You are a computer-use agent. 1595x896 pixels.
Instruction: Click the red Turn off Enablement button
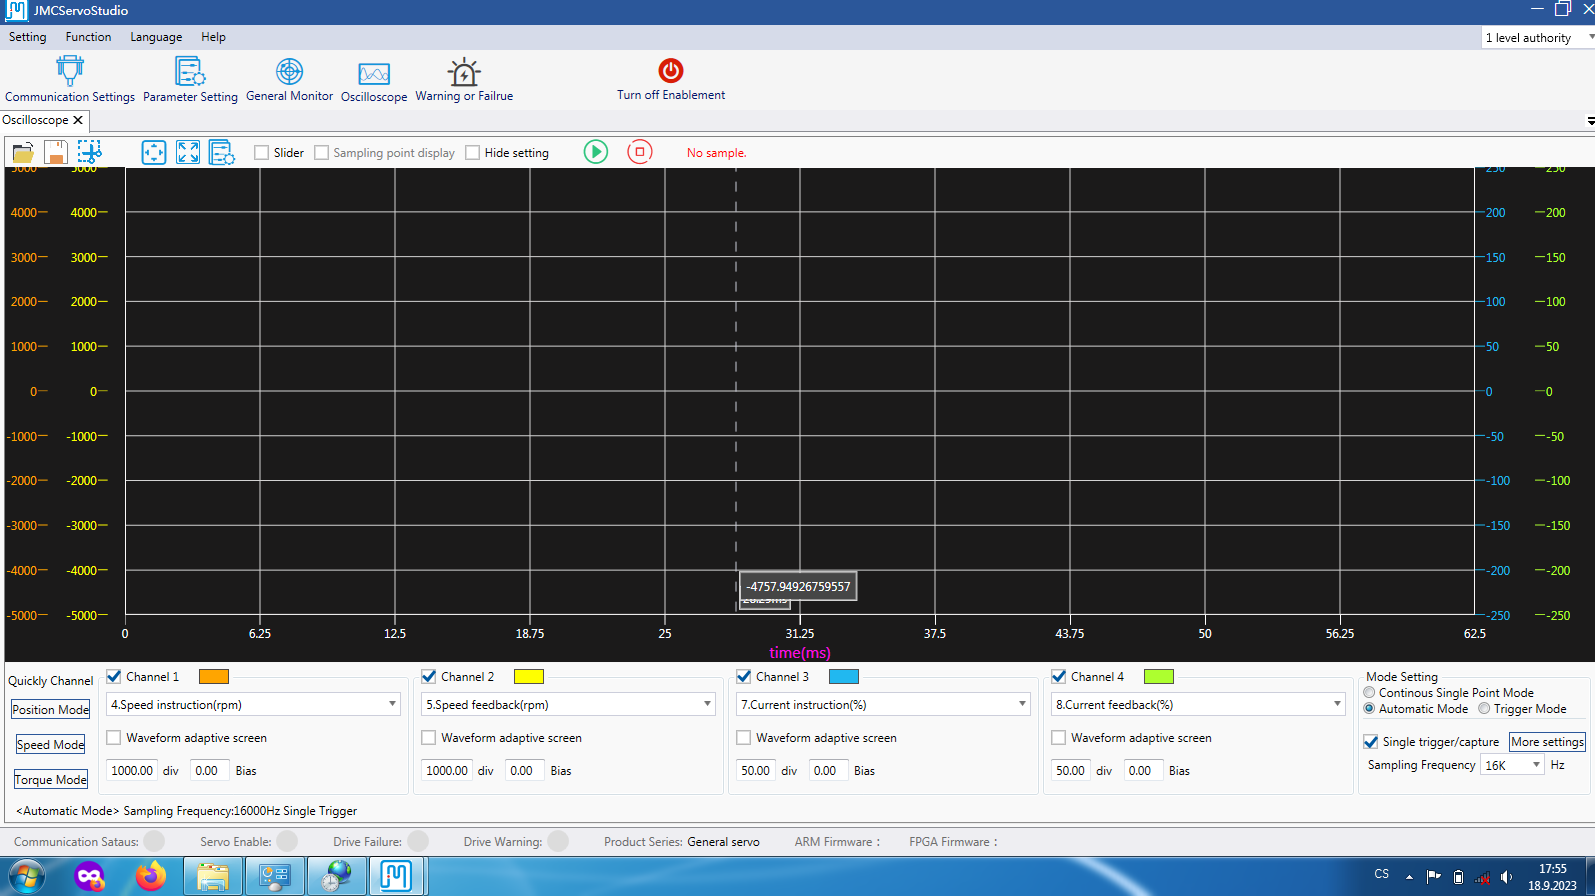point(670,72)
